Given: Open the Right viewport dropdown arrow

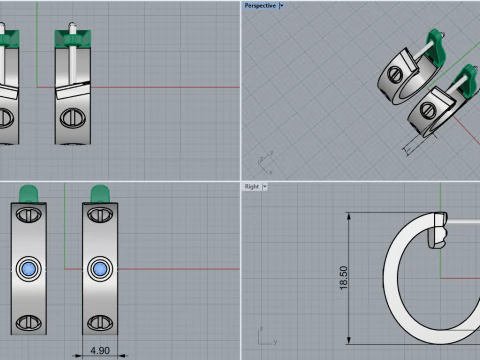Looking at the screenshot, I should click(265, 187).
